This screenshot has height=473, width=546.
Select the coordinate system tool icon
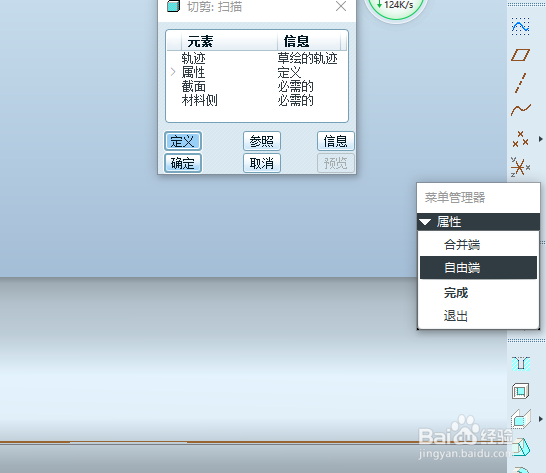coord(520,167)
